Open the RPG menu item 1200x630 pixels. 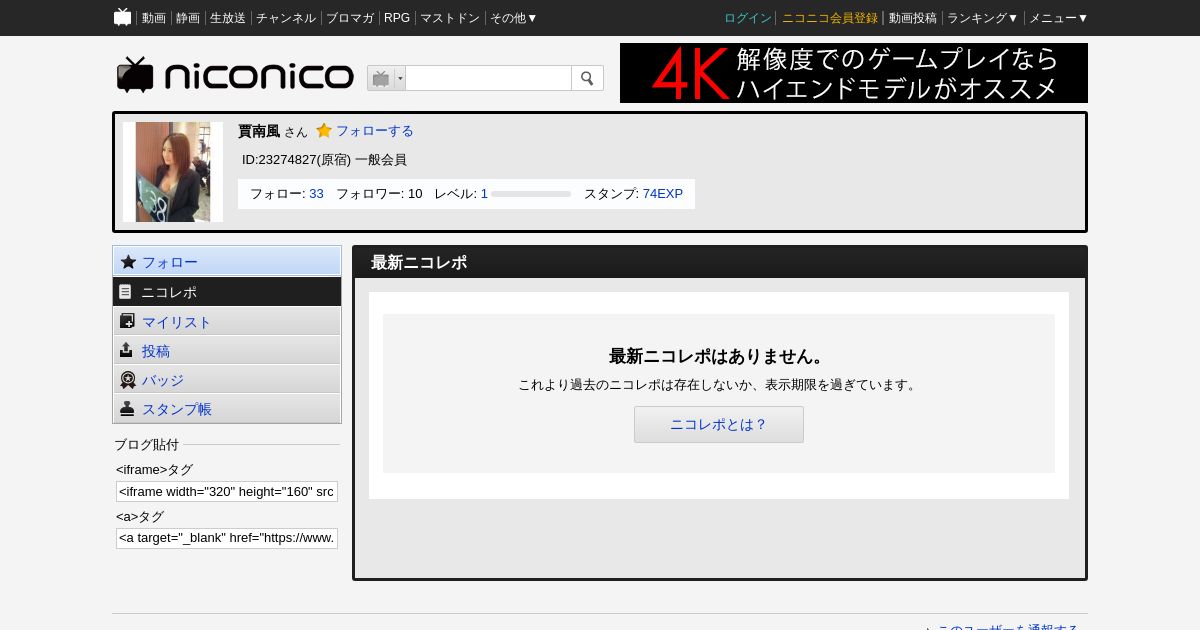click(397, 18)
